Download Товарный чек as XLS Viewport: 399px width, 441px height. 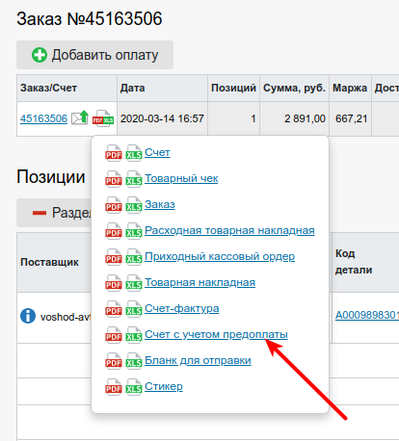(134, 179)
